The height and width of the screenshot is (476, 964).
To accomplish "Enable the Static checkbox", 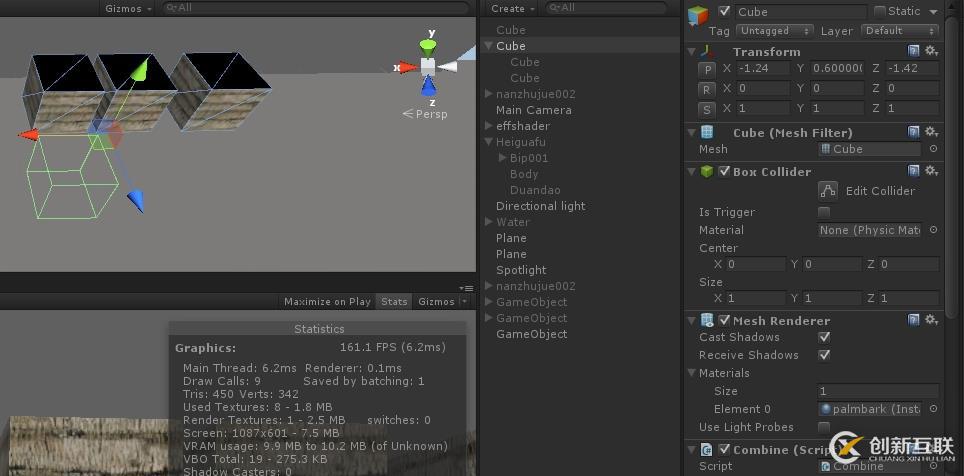I will coord(880,11).
